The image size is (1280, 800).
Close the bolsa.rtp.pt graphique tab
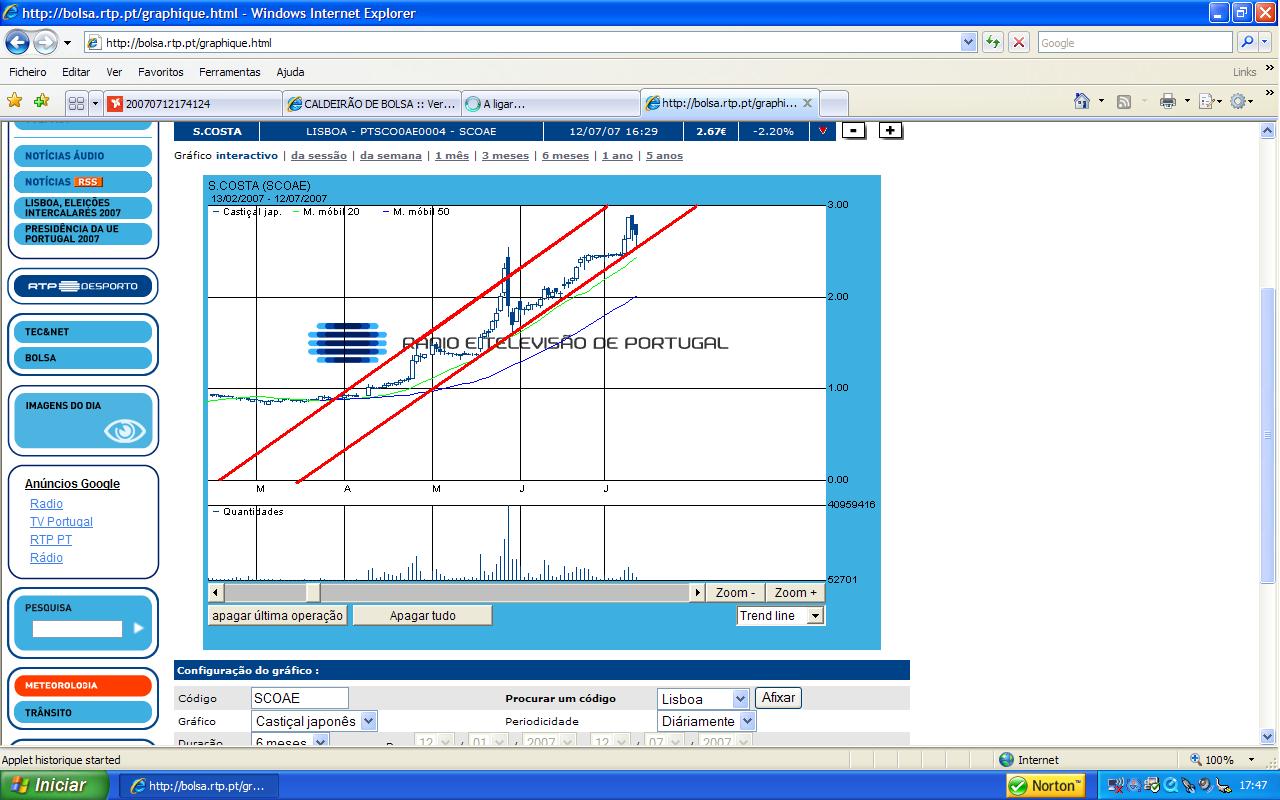807,103
